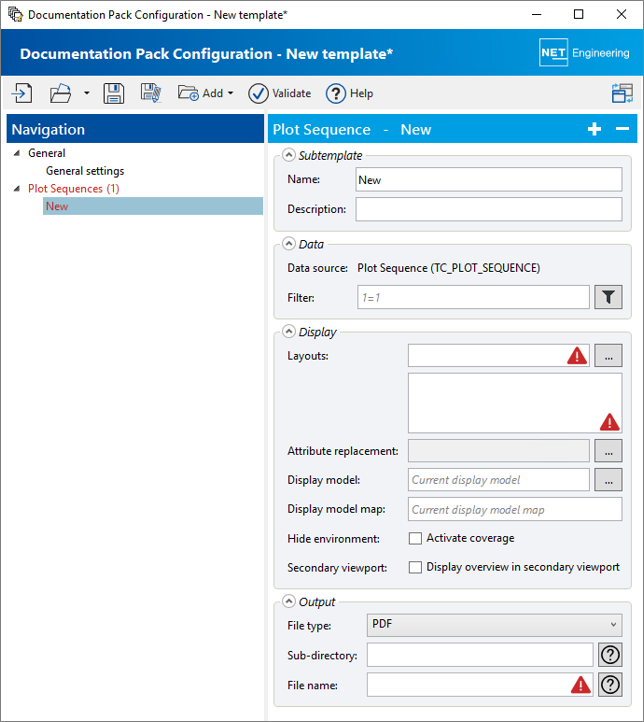Collapse the Output section
This screenshot has height=722, width=644.
(x=289, y=601)
